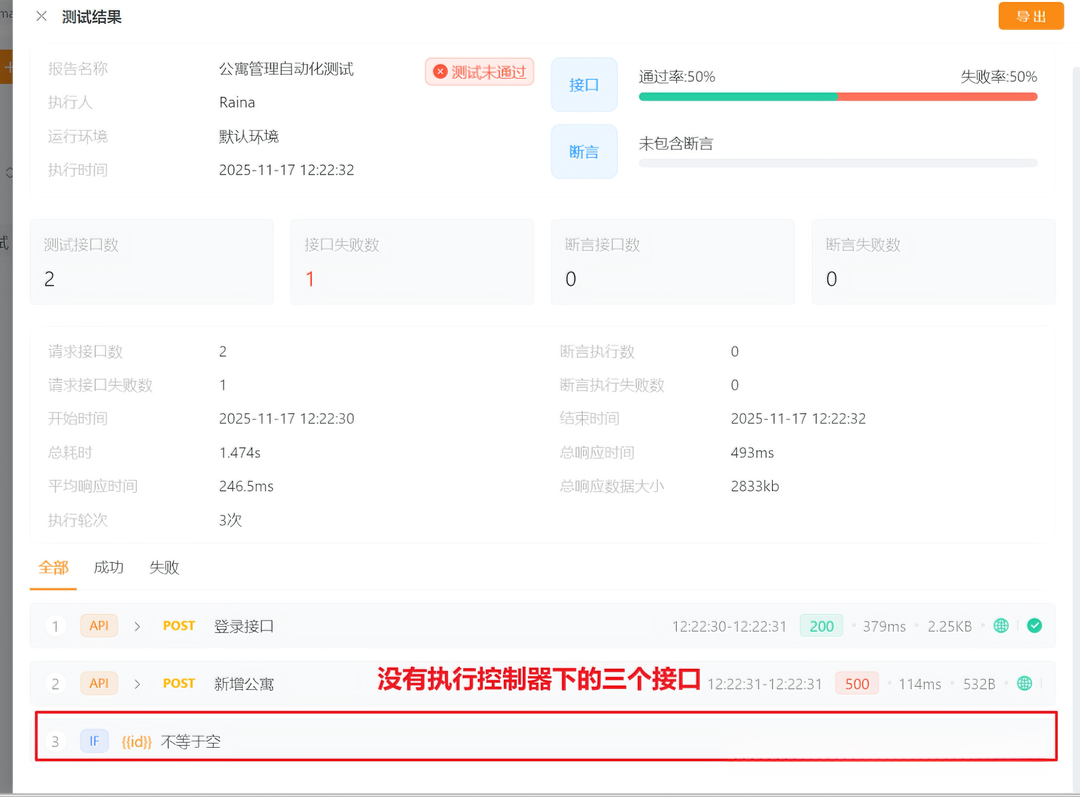Screen dimensions: 1080x797
Task: Click the 断言失败数 card
Action: pyautogui.click(x=933, y=262)
